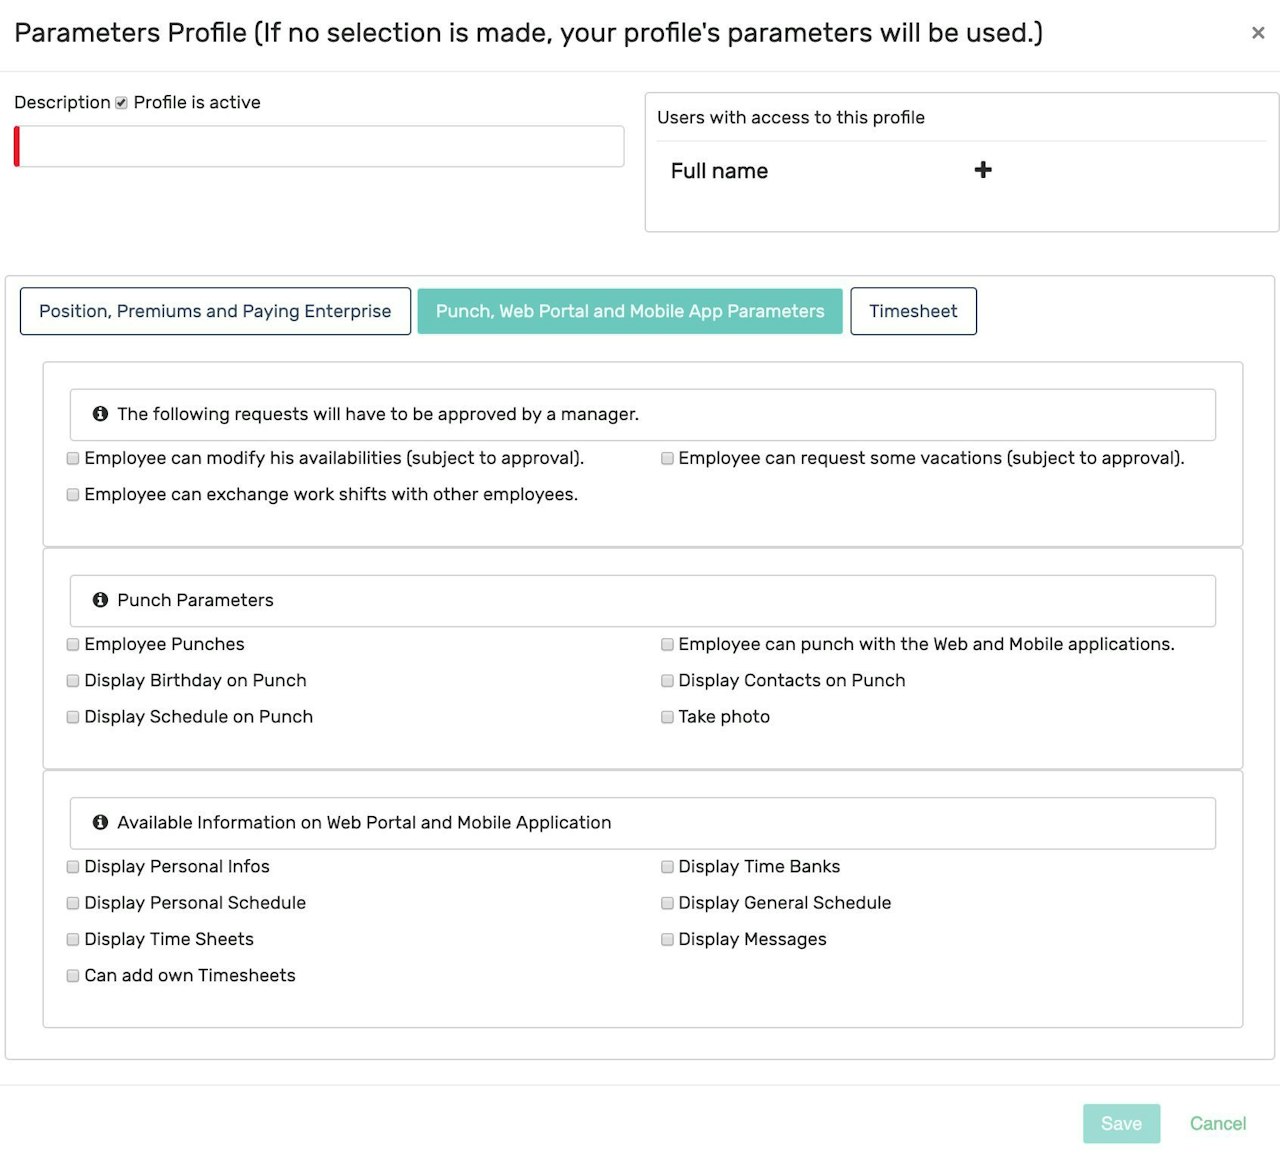
Task: Toggle the Profile is active checkbox
Action: [x=121, y=103]
